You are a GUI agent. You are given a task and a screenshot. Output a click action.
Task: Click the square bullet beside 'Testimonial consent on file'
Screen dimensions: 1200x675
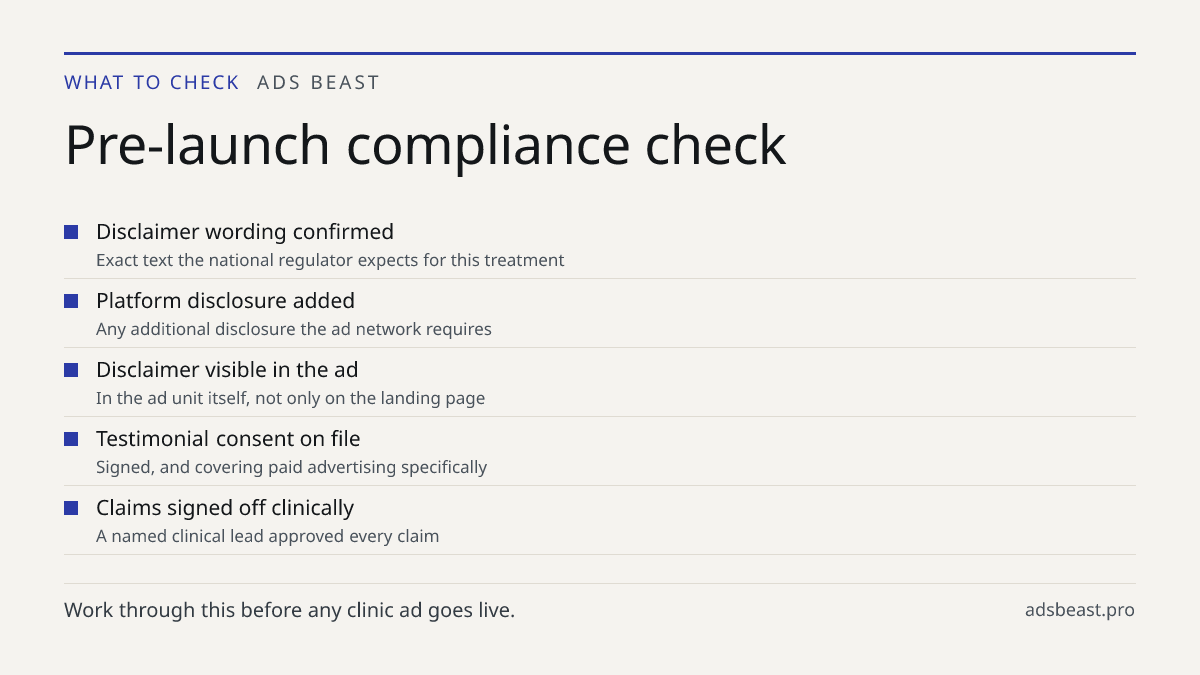click(71, 439)
